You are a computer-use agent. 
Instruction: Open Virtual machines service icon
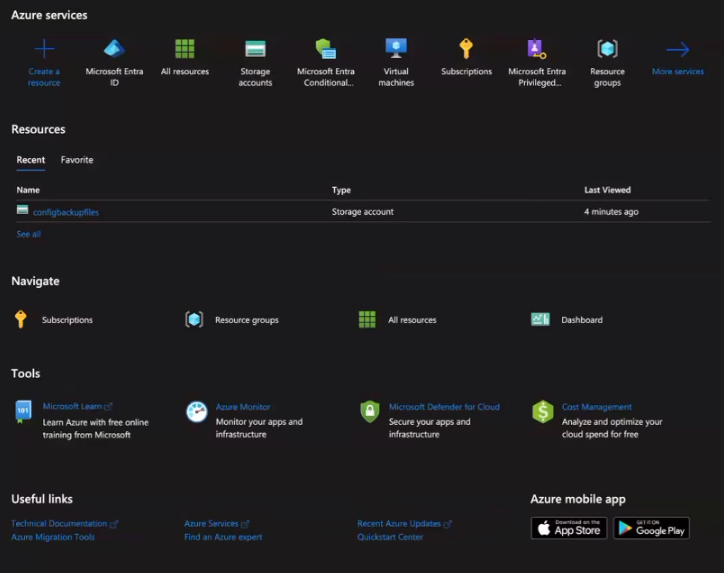pyautogui.click(x=396, y=49)
